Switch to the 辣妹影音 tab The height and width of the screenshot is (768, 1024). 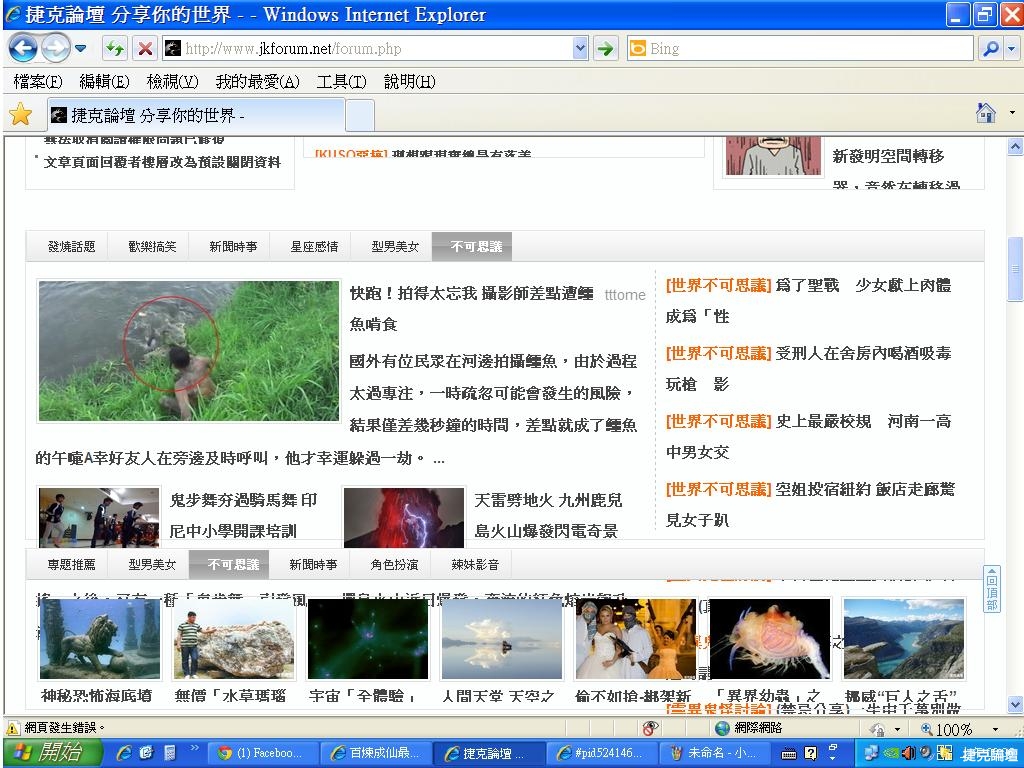[x=474, y=564]
